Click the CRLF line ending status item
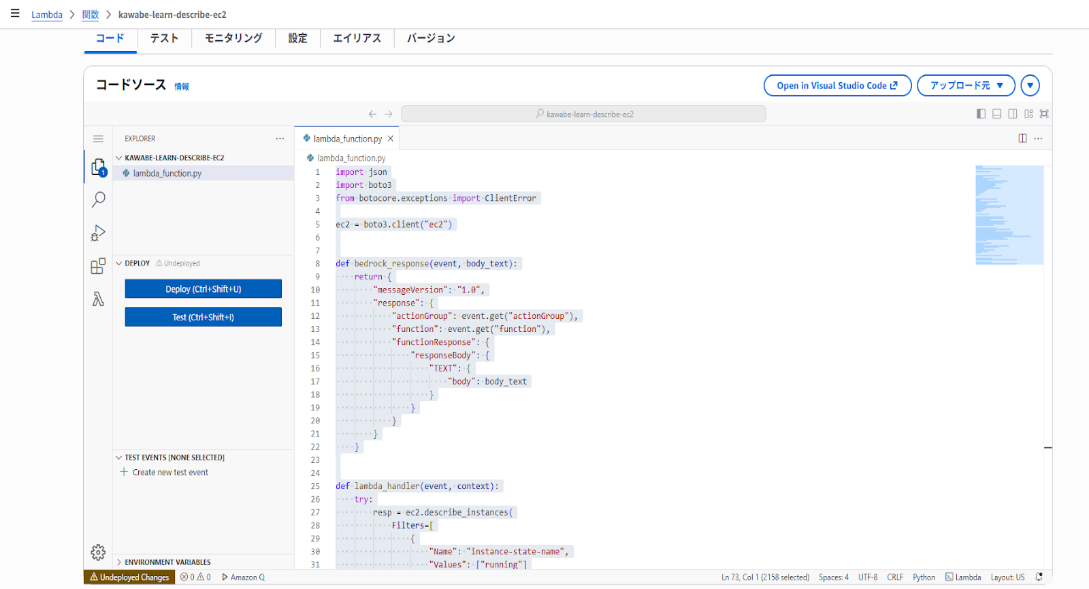This screenshot has width=1089, height=589. point(895,577)
